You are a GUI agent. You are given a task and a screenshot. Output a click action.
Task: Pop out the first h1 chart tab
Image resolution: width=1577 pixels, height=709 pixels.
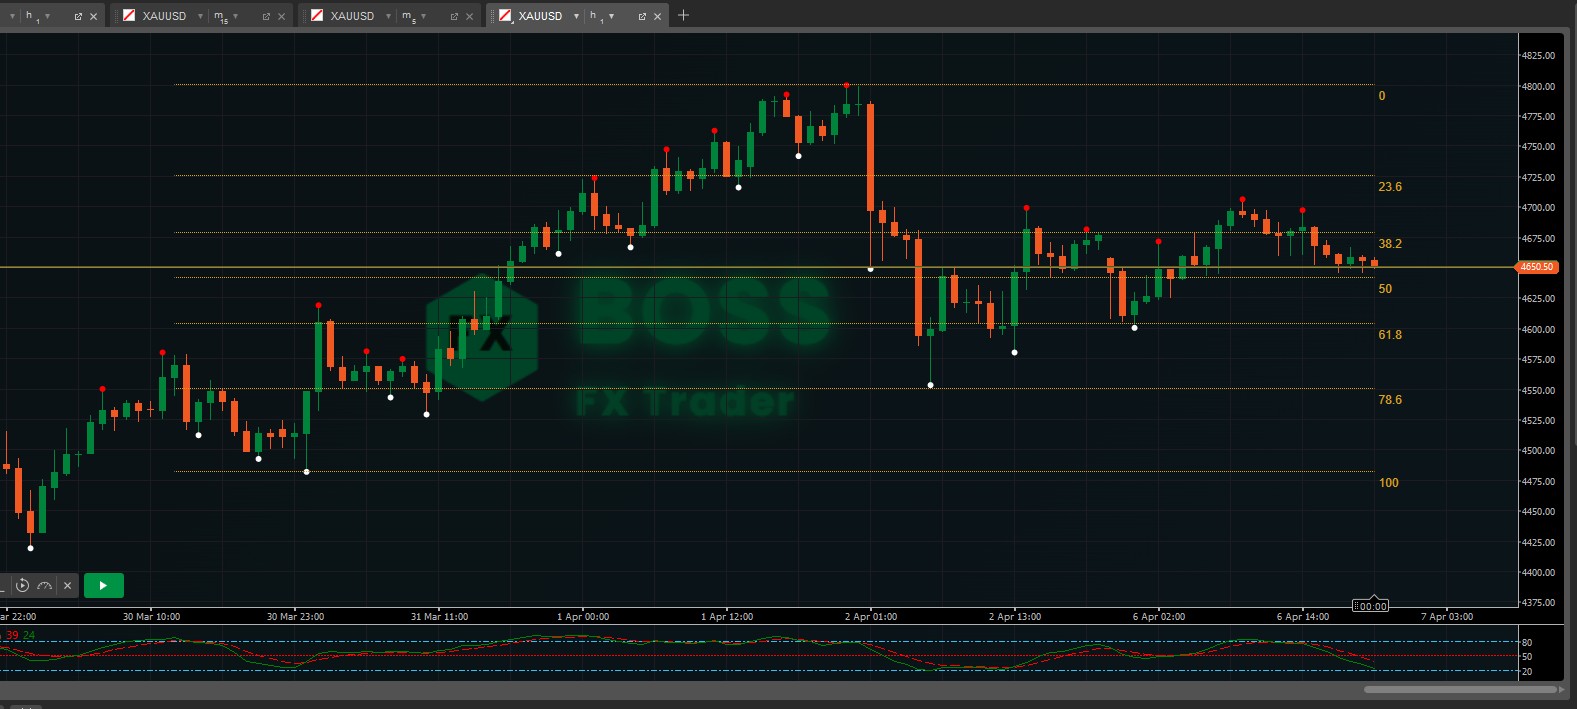click(x=78, y=16)
